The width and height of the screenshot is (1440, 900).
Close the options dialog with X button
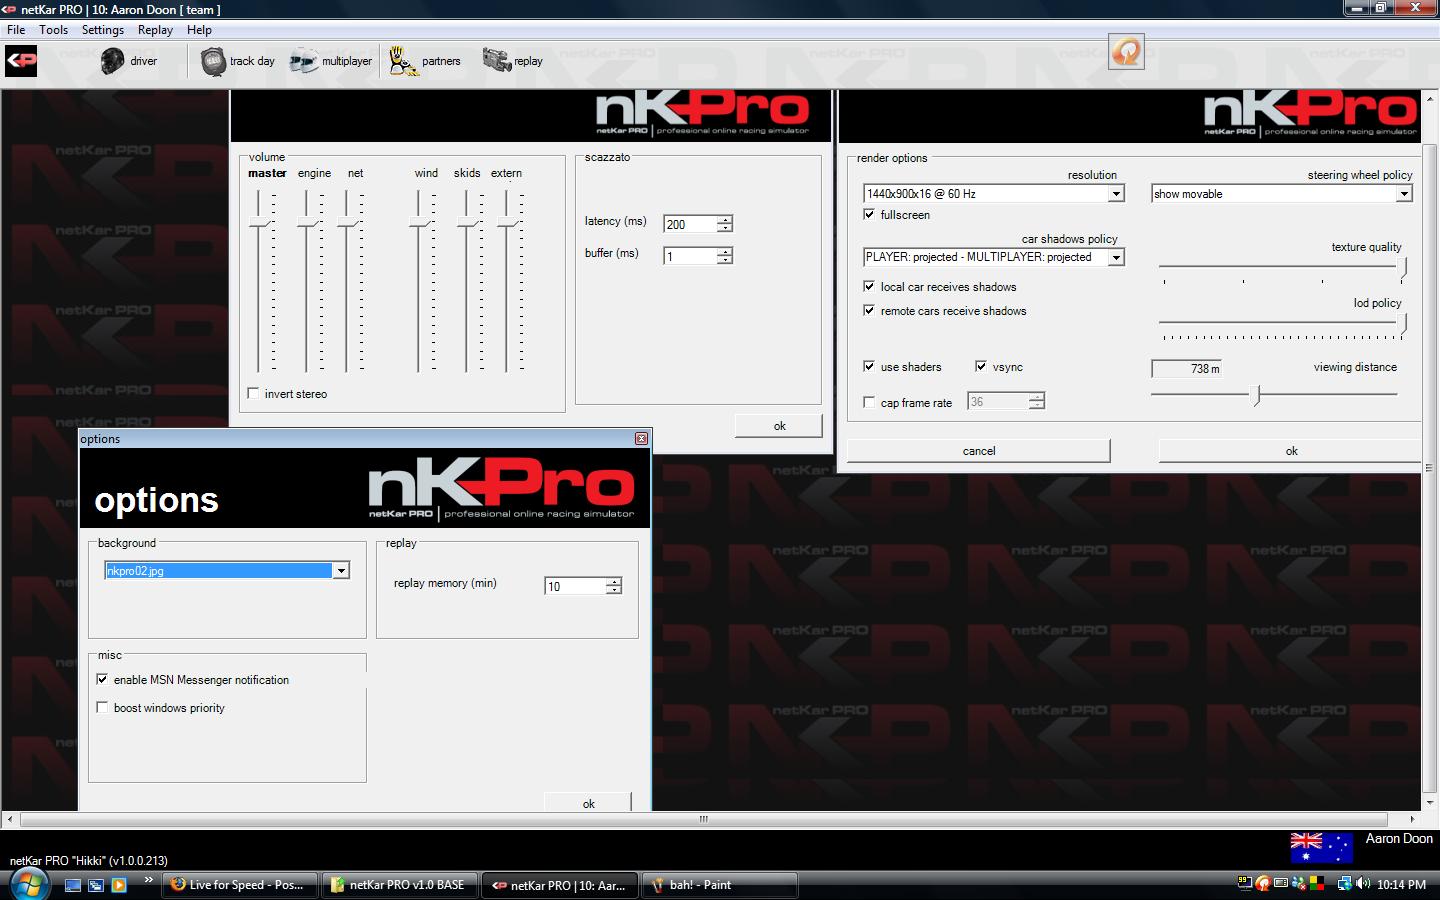641,438
